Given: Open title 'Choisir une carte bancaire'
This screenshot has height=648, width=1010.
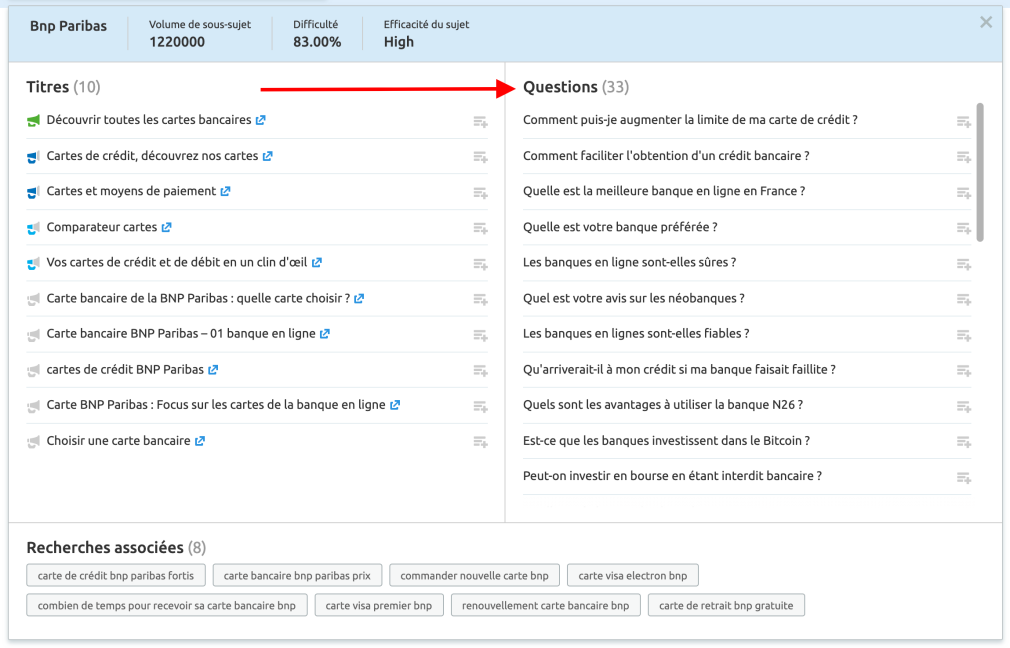Looking at the screenshot, I should click(x=119, y=441).
